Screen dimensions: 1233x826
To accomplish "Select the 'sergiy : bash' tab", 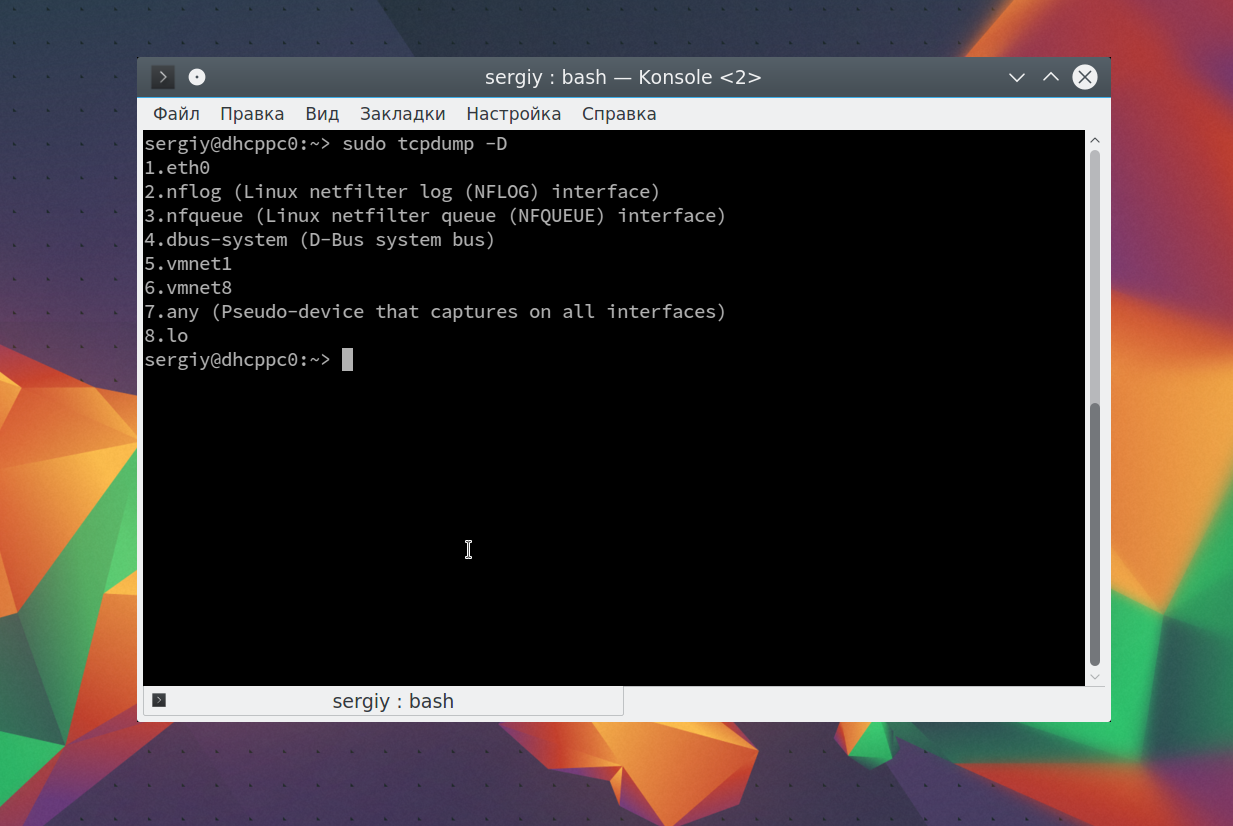I will pos(383,701).
